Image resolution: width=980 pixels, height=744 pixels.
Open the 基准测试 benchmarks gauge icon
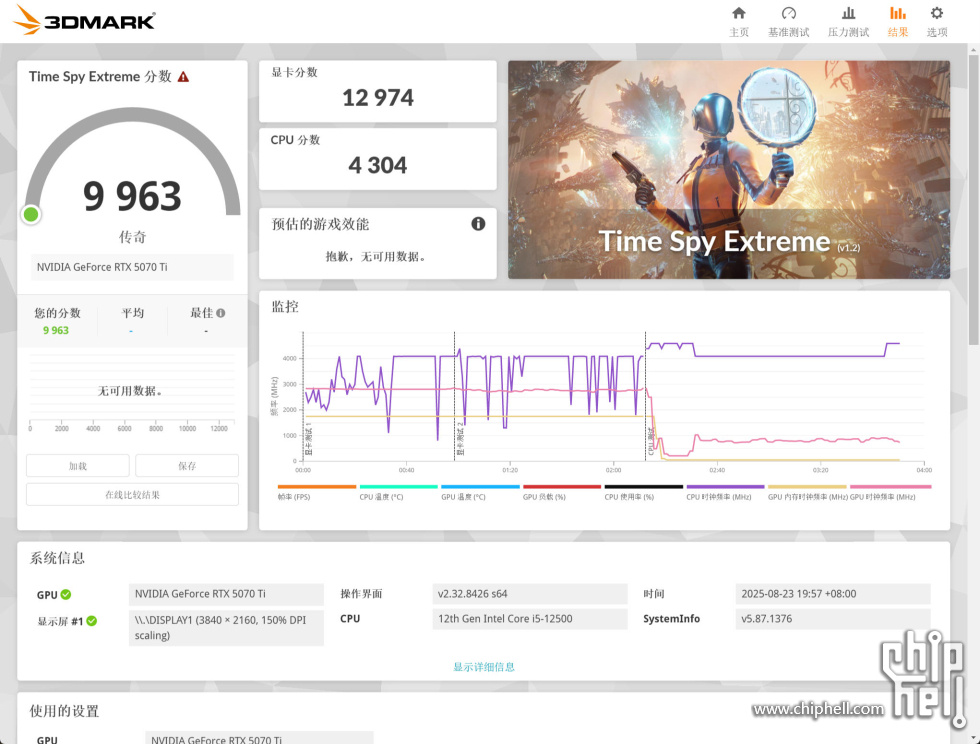pos(789,13)
